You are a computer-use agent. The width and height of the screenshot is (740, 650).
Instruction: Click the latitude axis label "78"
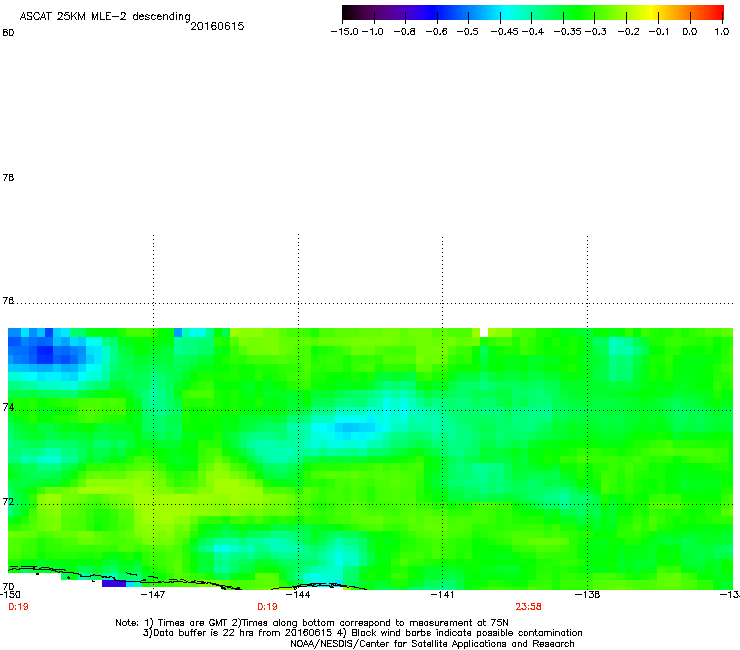coord(8,177)
